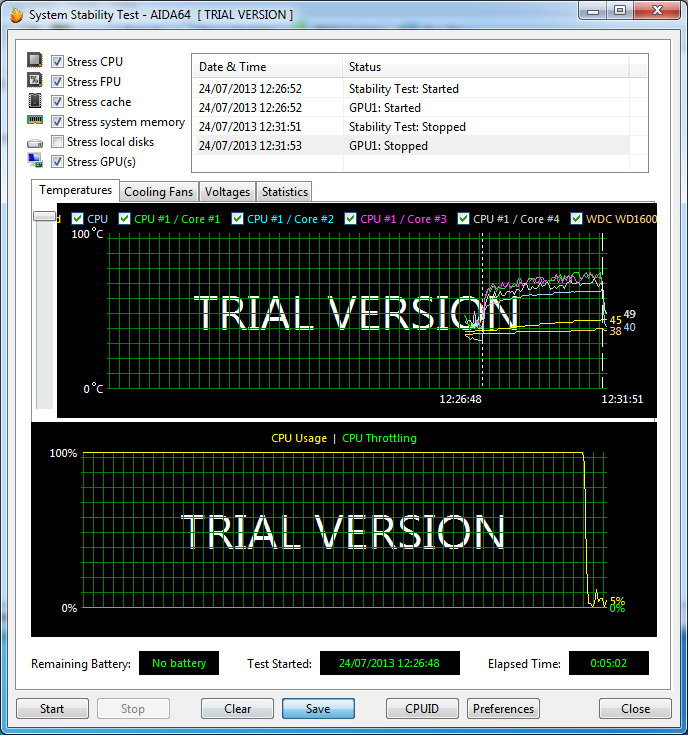Click the monitor icon beside Stress GPU(s)
688x735 pixels.
coord(35,161)
